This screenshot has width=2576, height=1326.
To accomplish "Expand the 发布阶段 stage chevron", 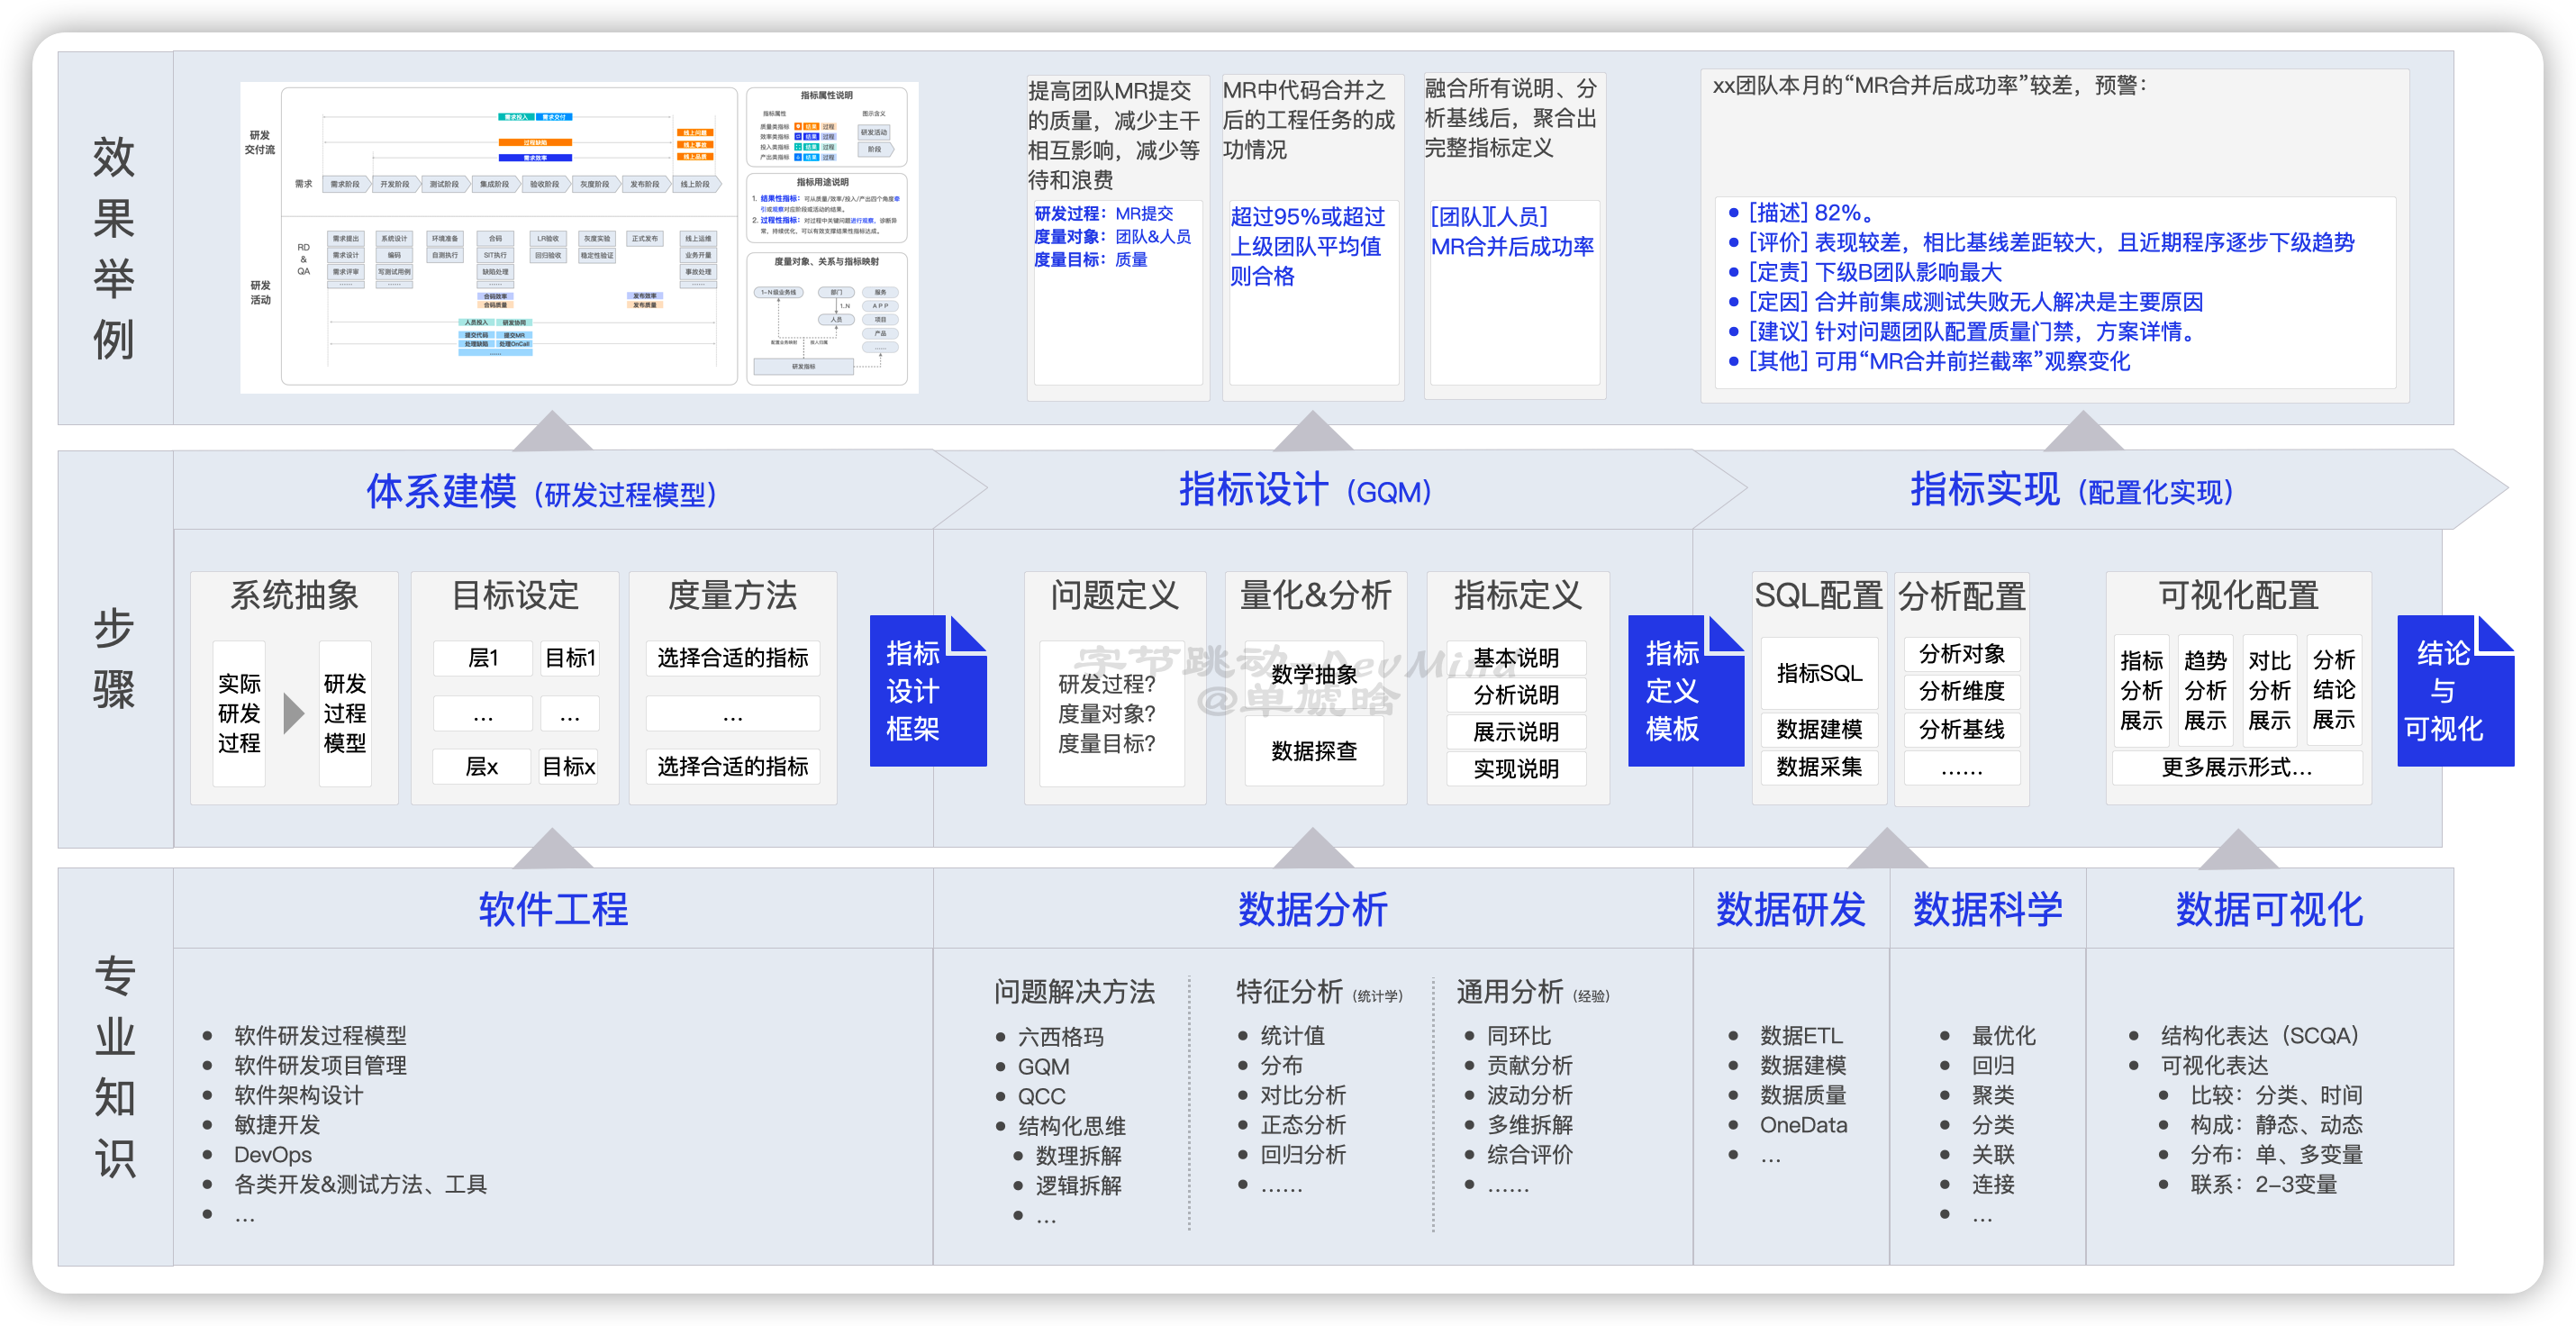I will coord(644,184).
